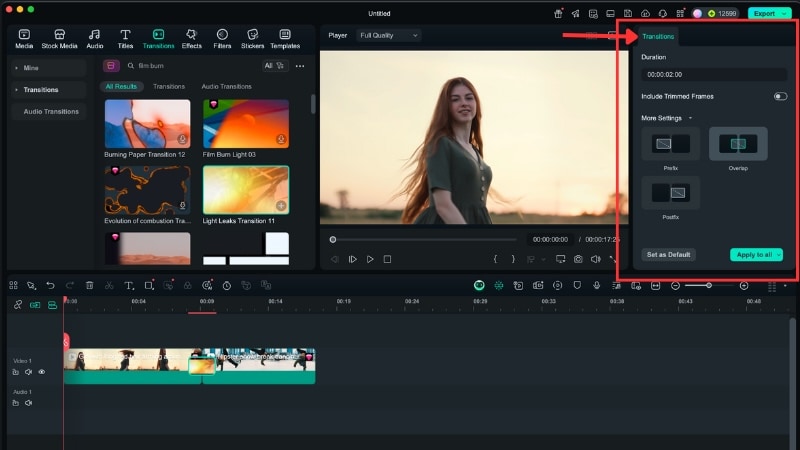Open the three-dot more options menu
The height and width of the screenshot is (450, 800).
pos(299,66)
